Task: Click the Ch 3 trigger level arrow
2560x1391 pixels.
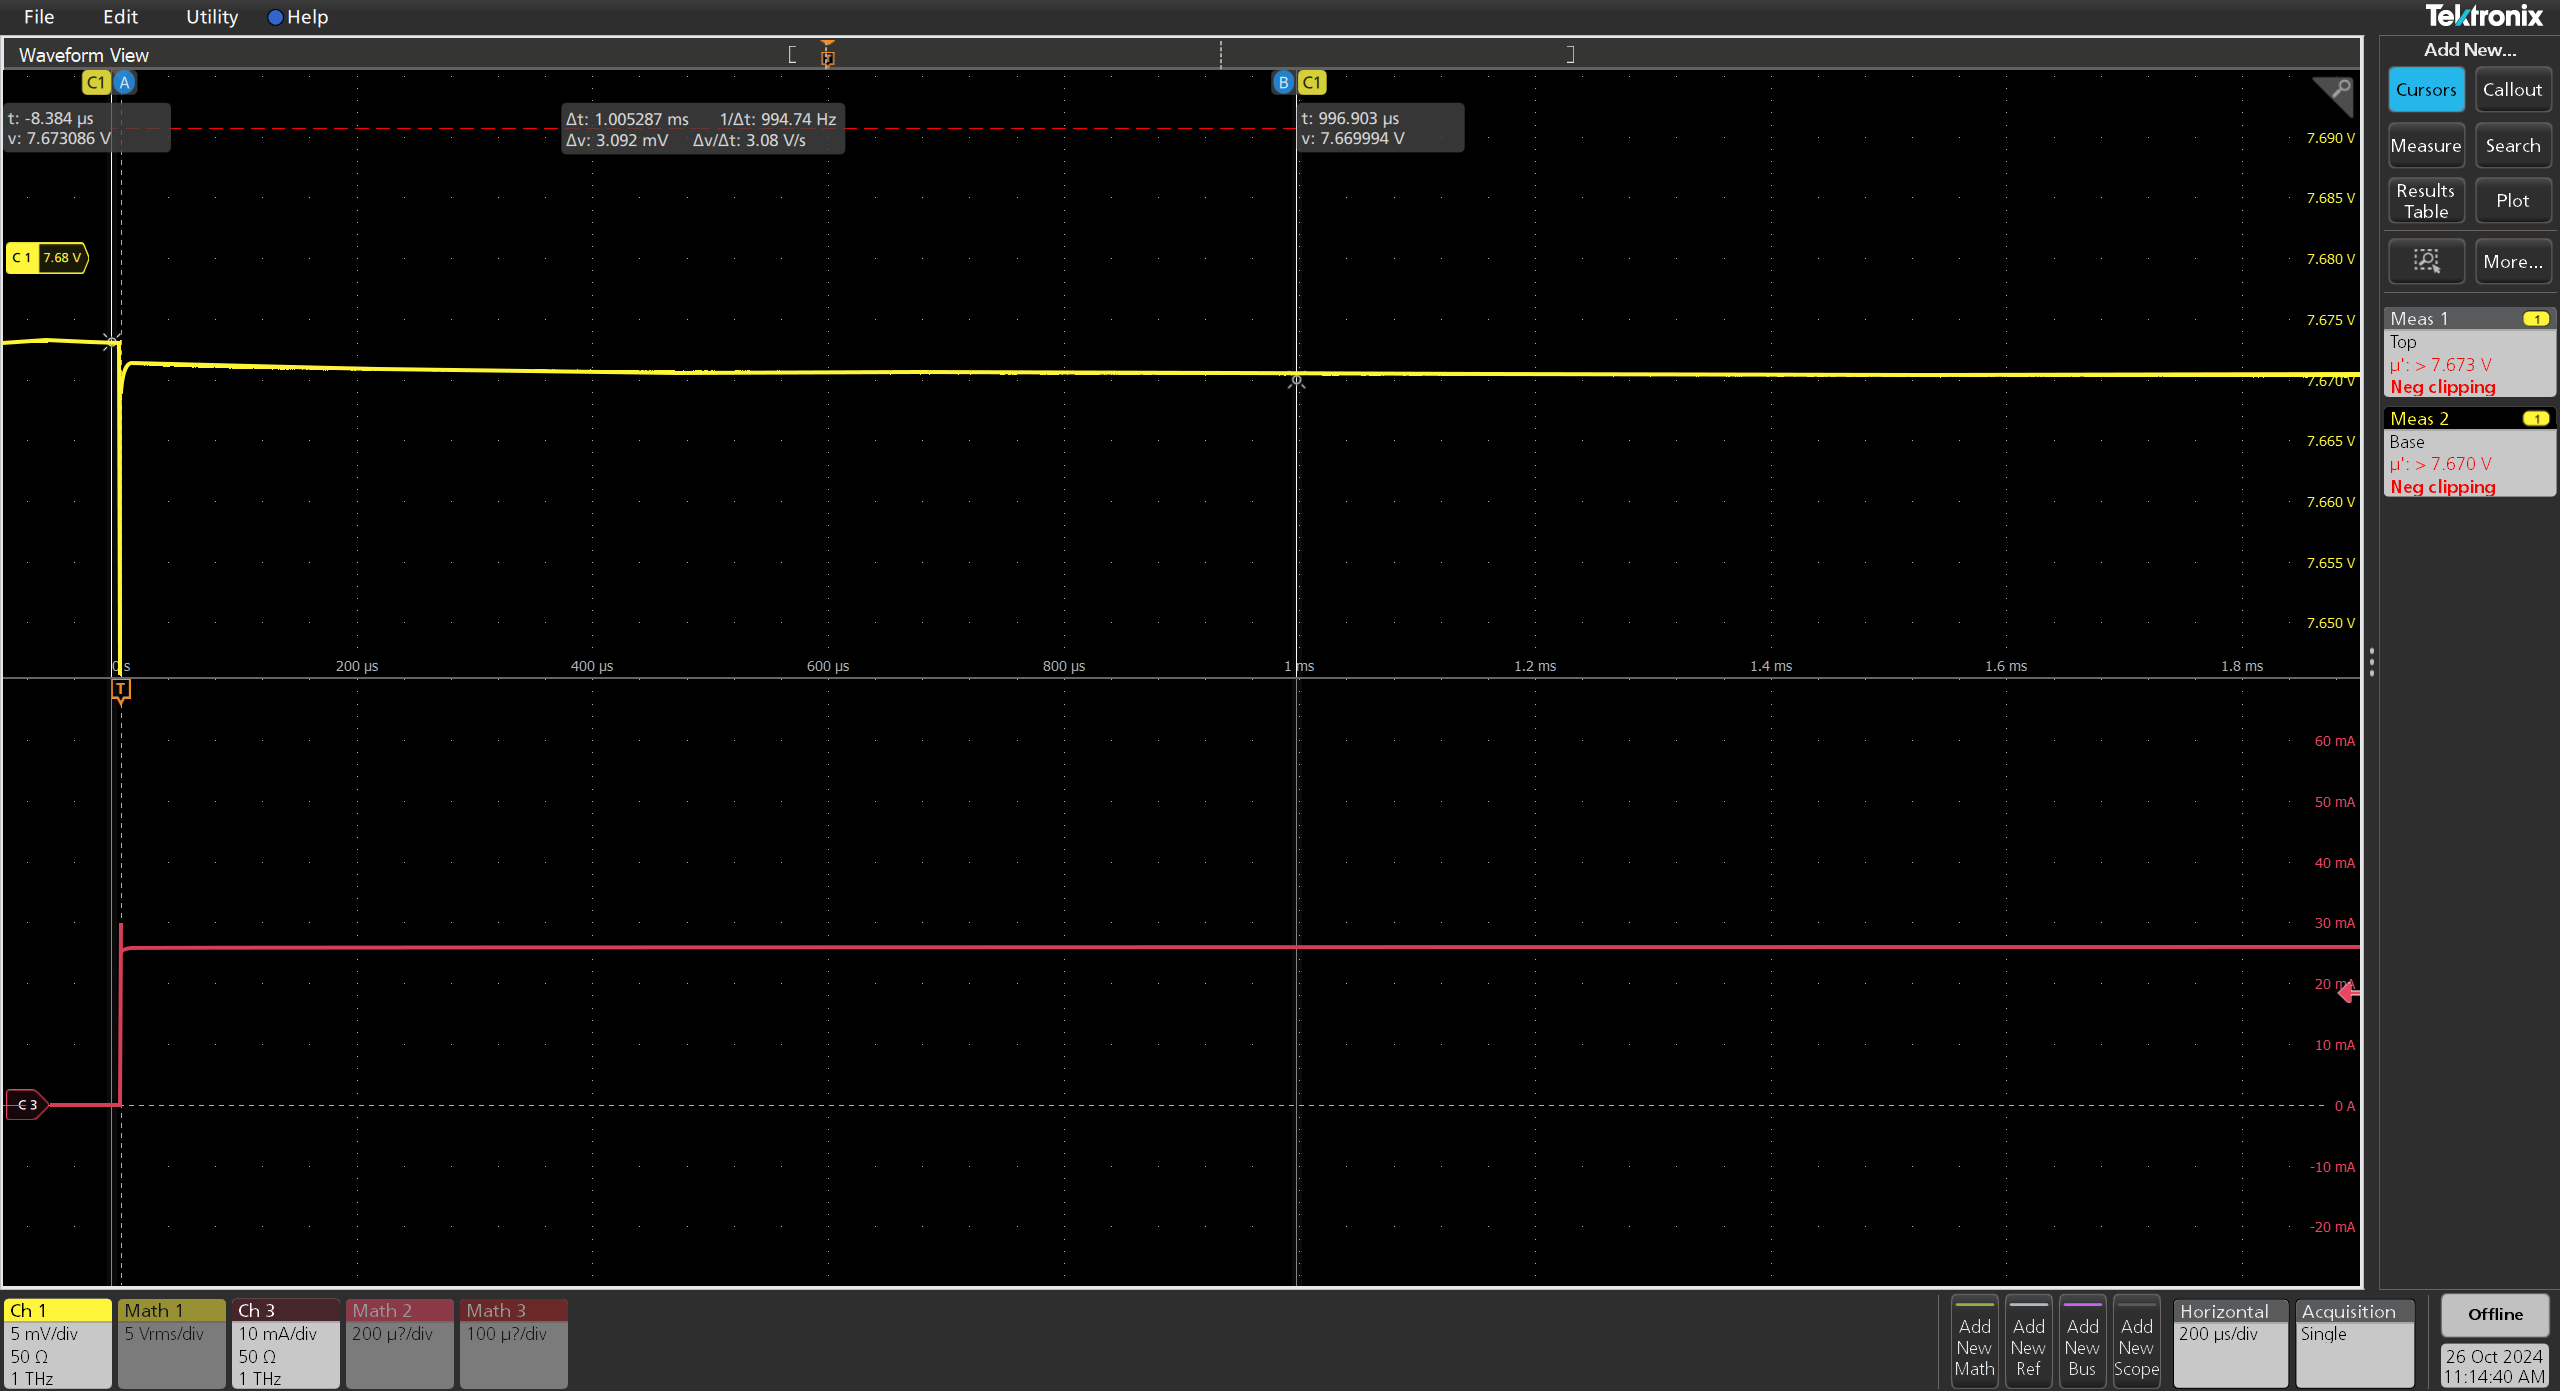Action: (x=2349, y=993)
